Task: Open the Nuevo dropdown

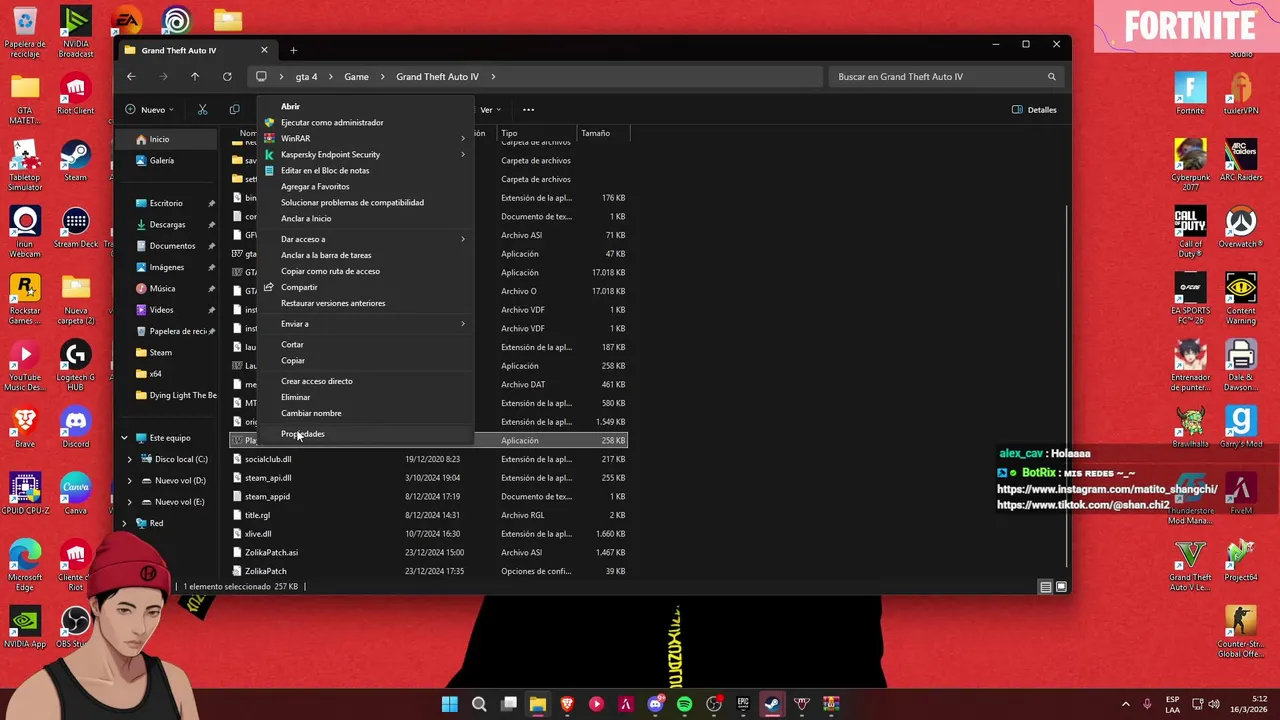Action: pyautogui.click(x=150, y=110)
